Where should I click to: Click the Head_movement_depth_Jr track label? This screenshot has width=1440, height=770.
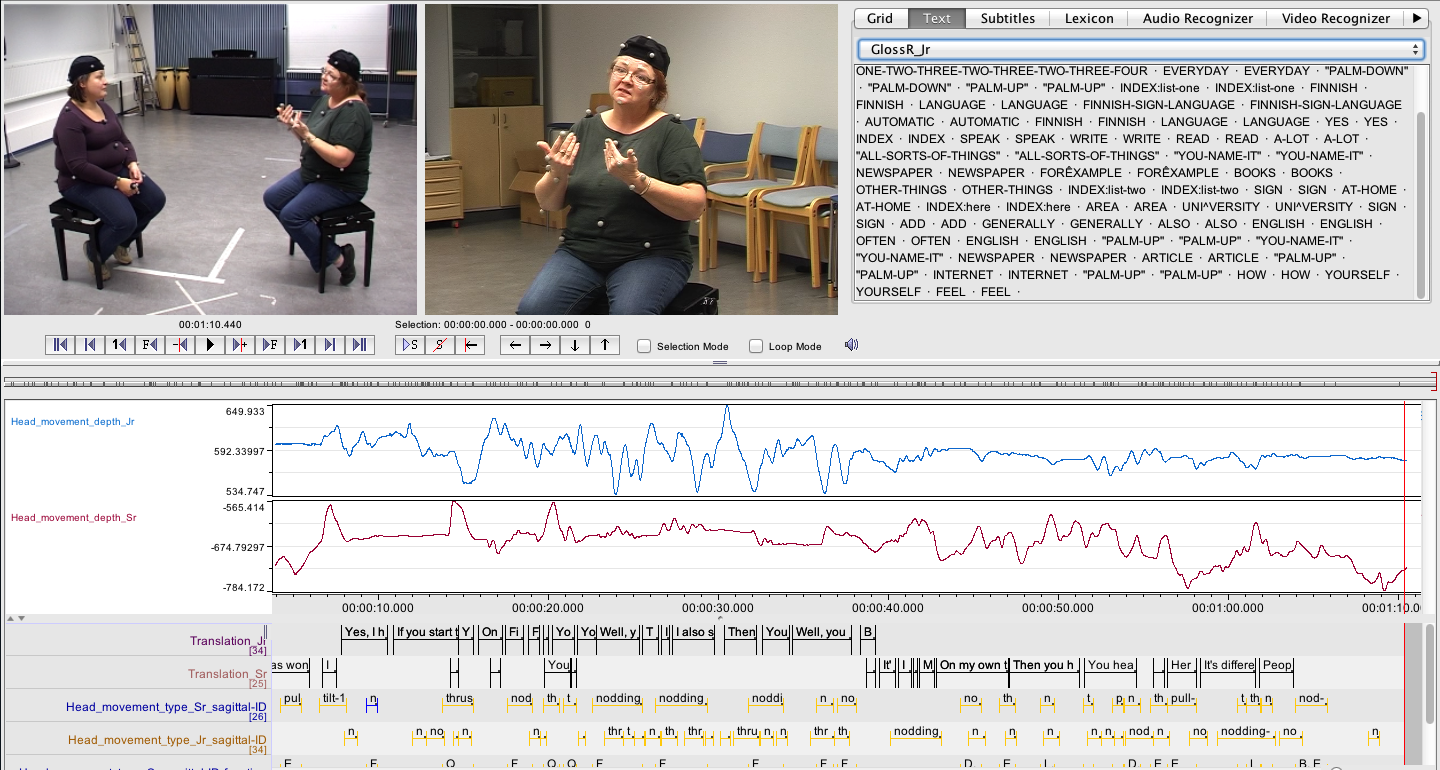pos(73,422)
